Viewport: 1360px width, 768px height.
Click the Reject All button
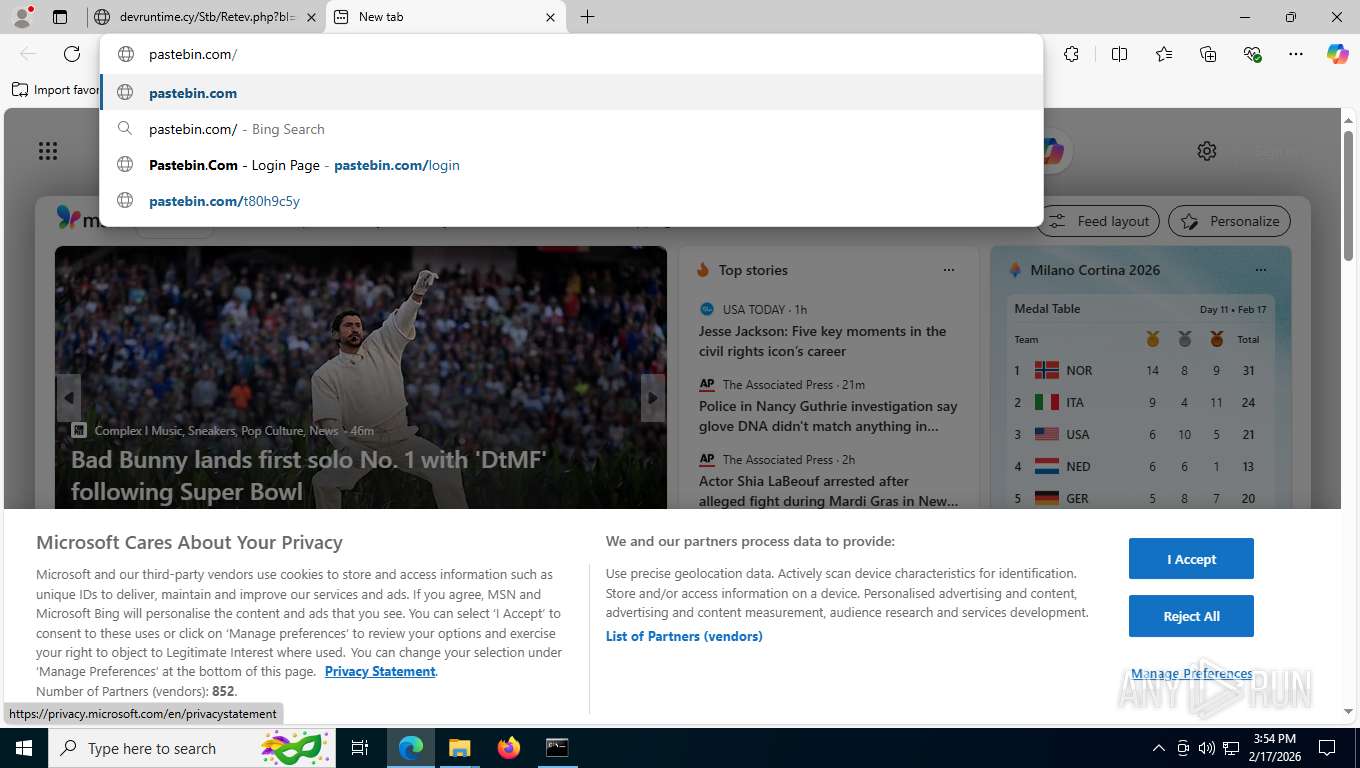tap(1191, 616)
